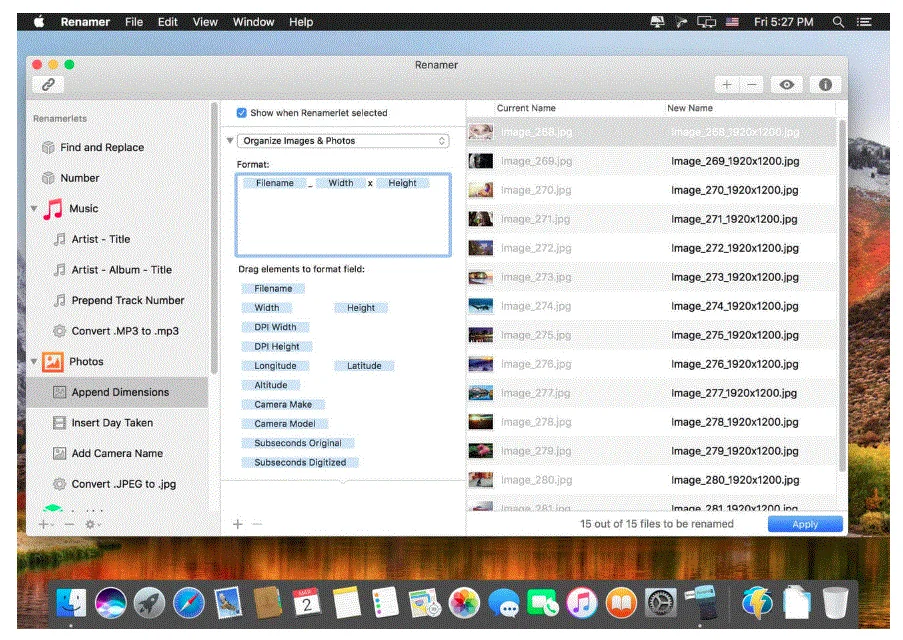Click Subseconds Digitized element token
This screenshot has width=903, height=640.
(x=300, y=463)
